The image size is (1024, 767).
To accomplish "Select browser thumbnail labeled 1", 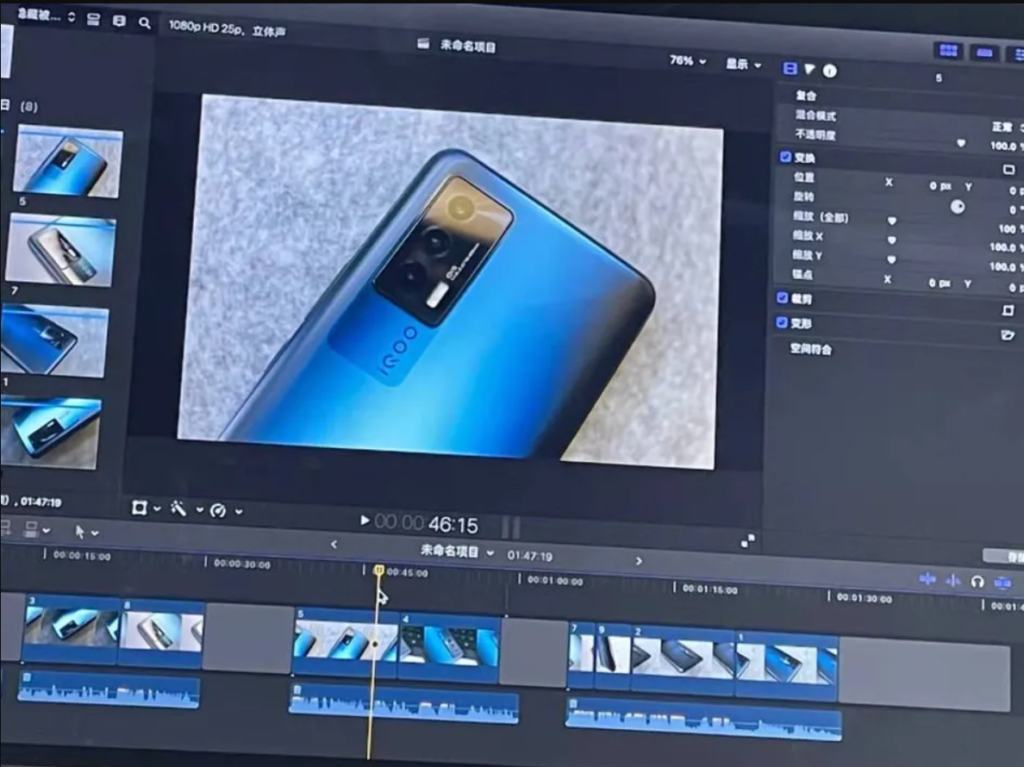I will (54, 340).
